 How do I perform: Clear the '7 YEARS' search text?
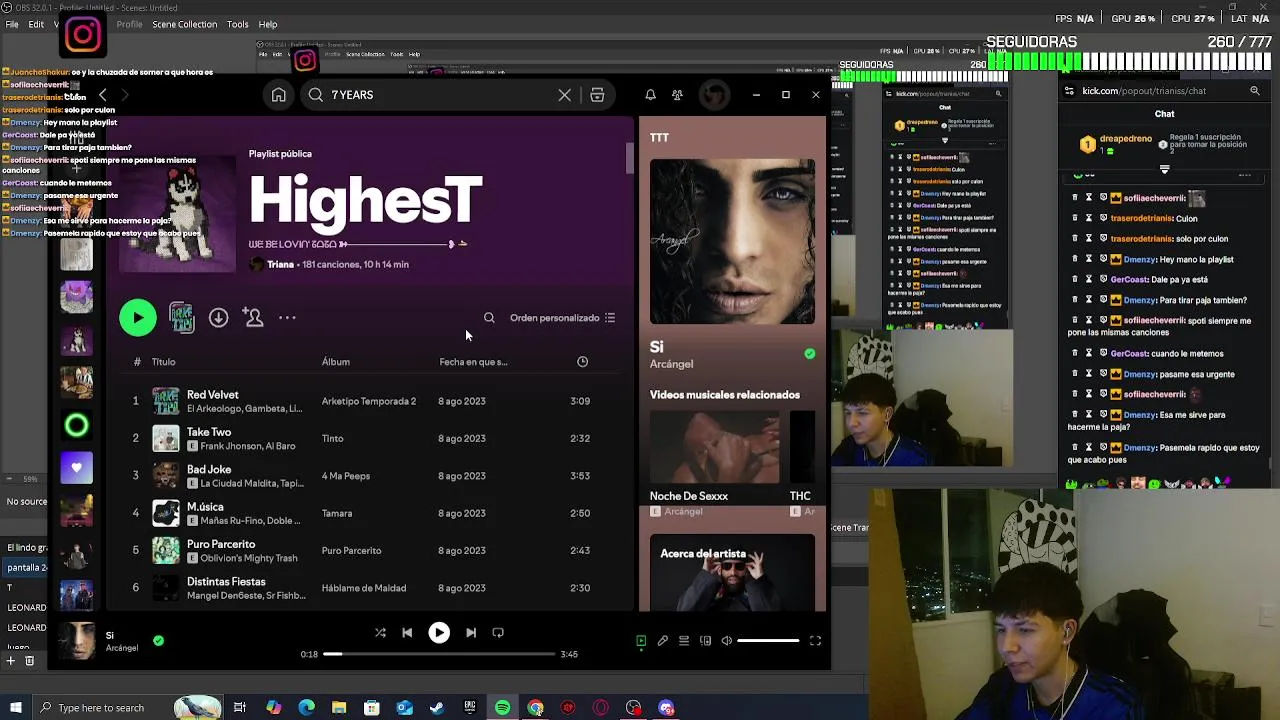pos(565,95)
